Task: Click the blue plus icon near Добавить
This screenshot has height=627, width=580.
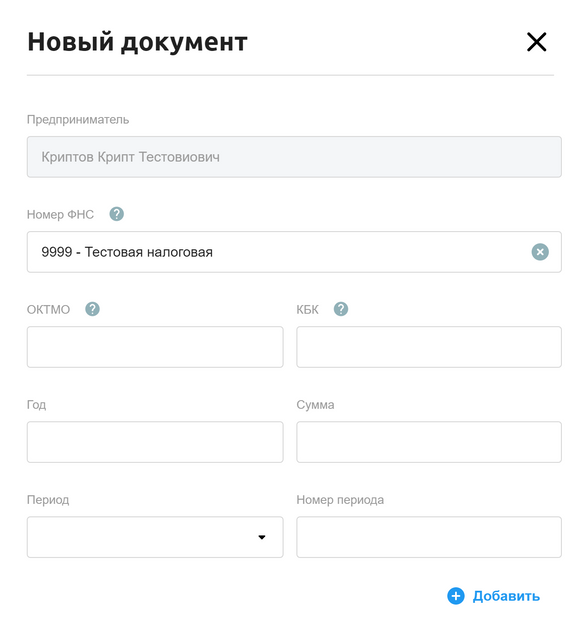Action: click(456, 596)
